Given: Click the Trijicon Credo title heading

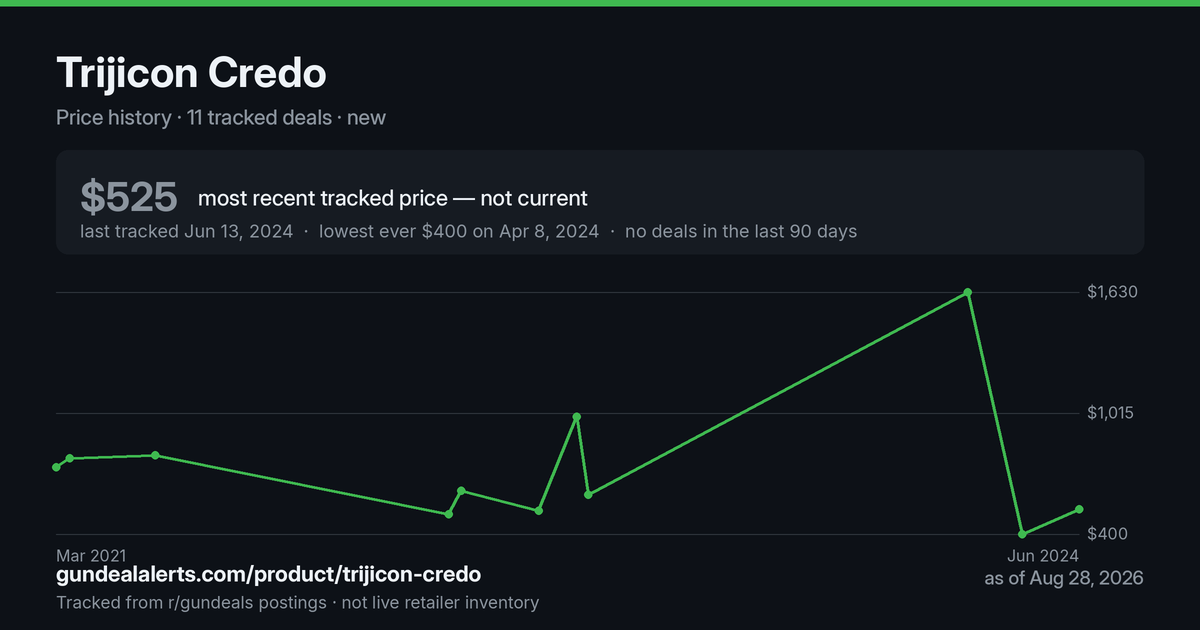Looking at the screenshot, I should coord(191,73).
